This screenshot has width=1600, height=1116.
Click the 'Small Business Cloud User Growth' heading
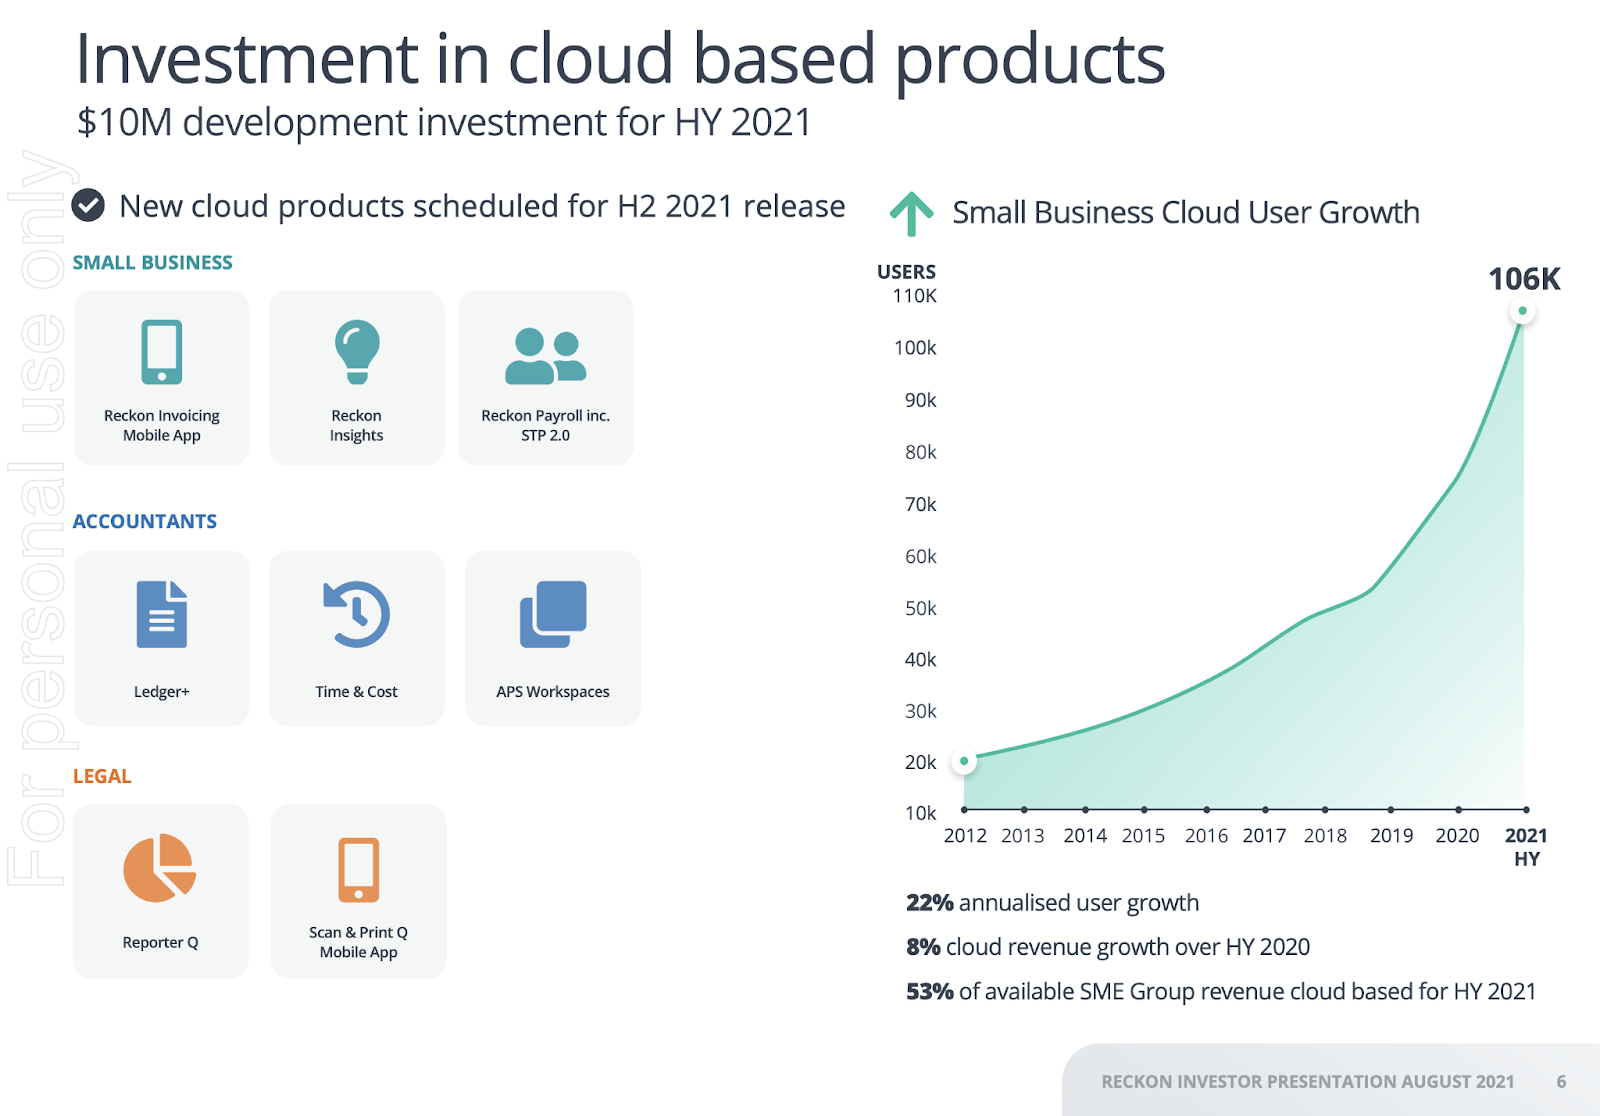(1186, 212)
